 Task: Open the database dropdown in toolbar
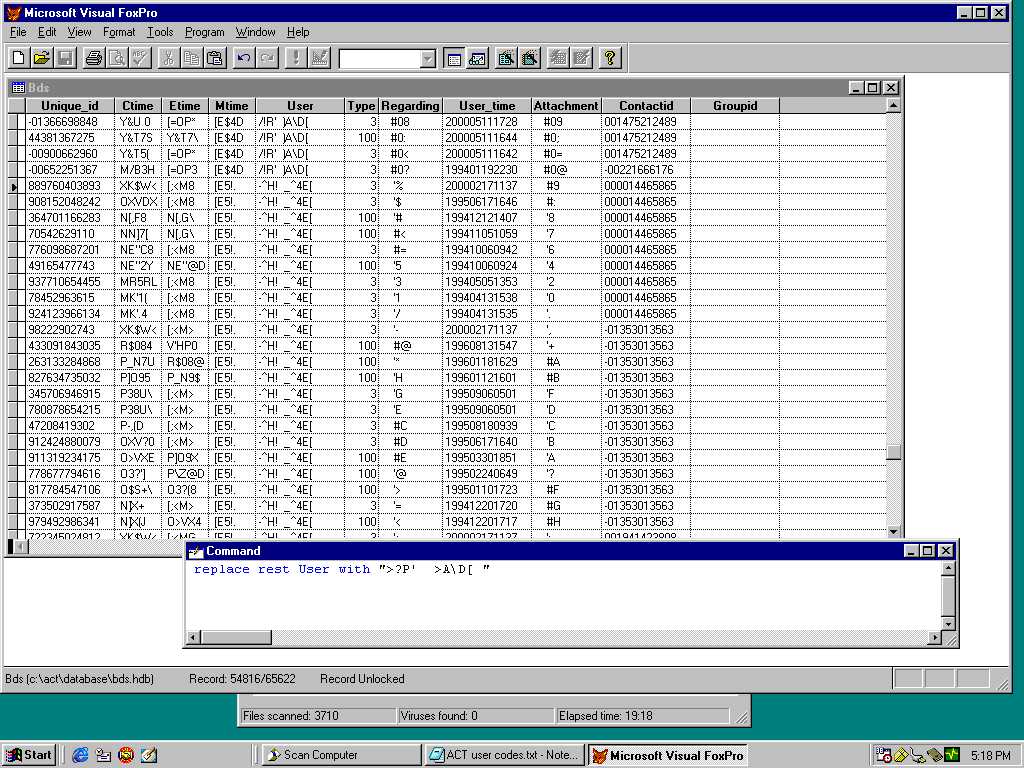(428, 59)
